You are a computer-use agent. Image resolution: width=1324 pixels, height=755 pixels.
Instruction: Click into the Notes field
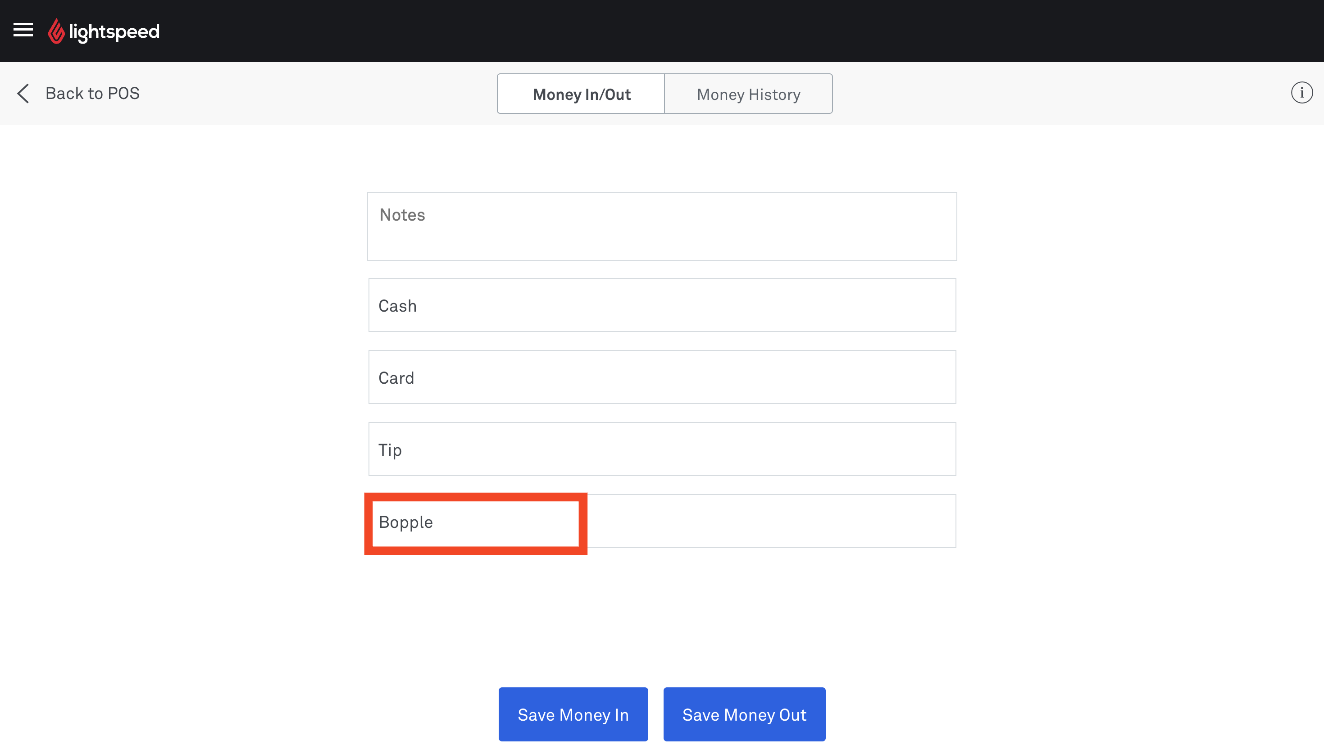pyautogui.click(x=662, y=226)
